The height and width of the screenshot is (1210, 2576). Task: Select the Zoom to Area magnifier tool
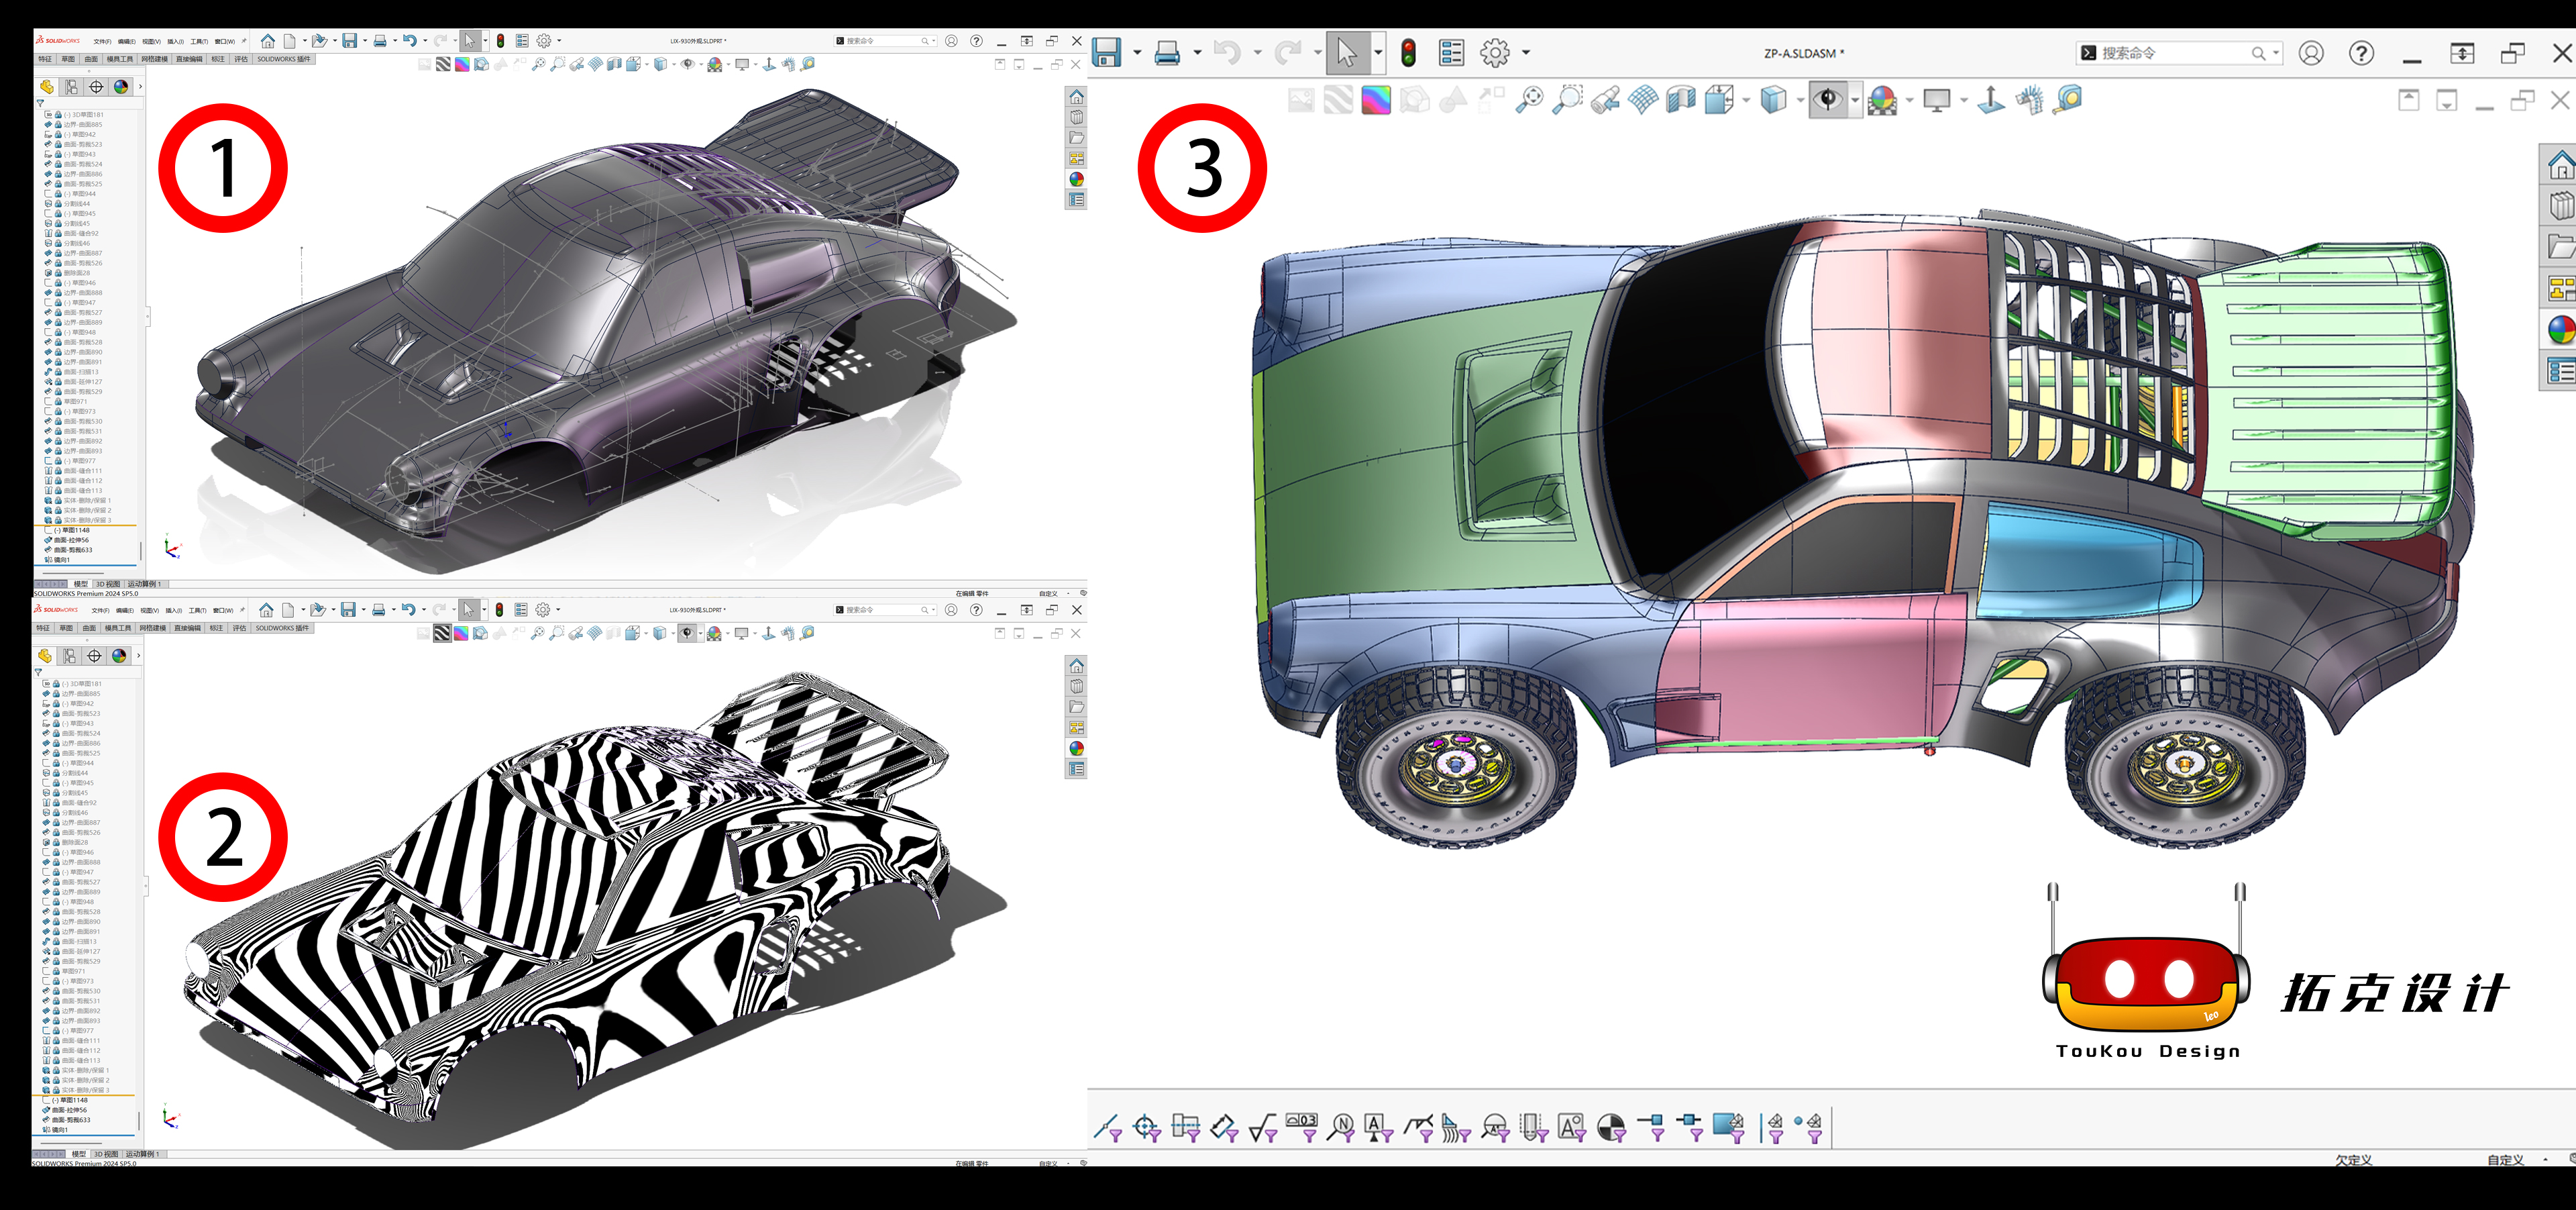pyautogui.click(x=1571, y=100)
